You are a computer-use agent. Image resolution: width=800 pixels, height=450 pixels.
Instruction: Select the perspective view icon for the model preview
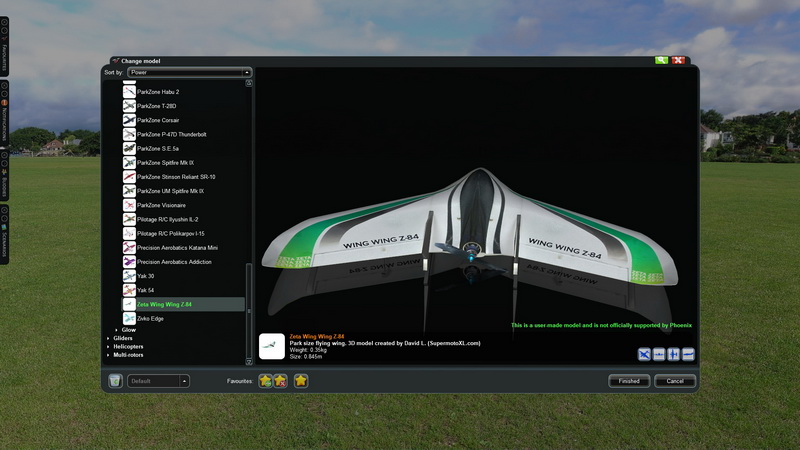pos(644,354)
